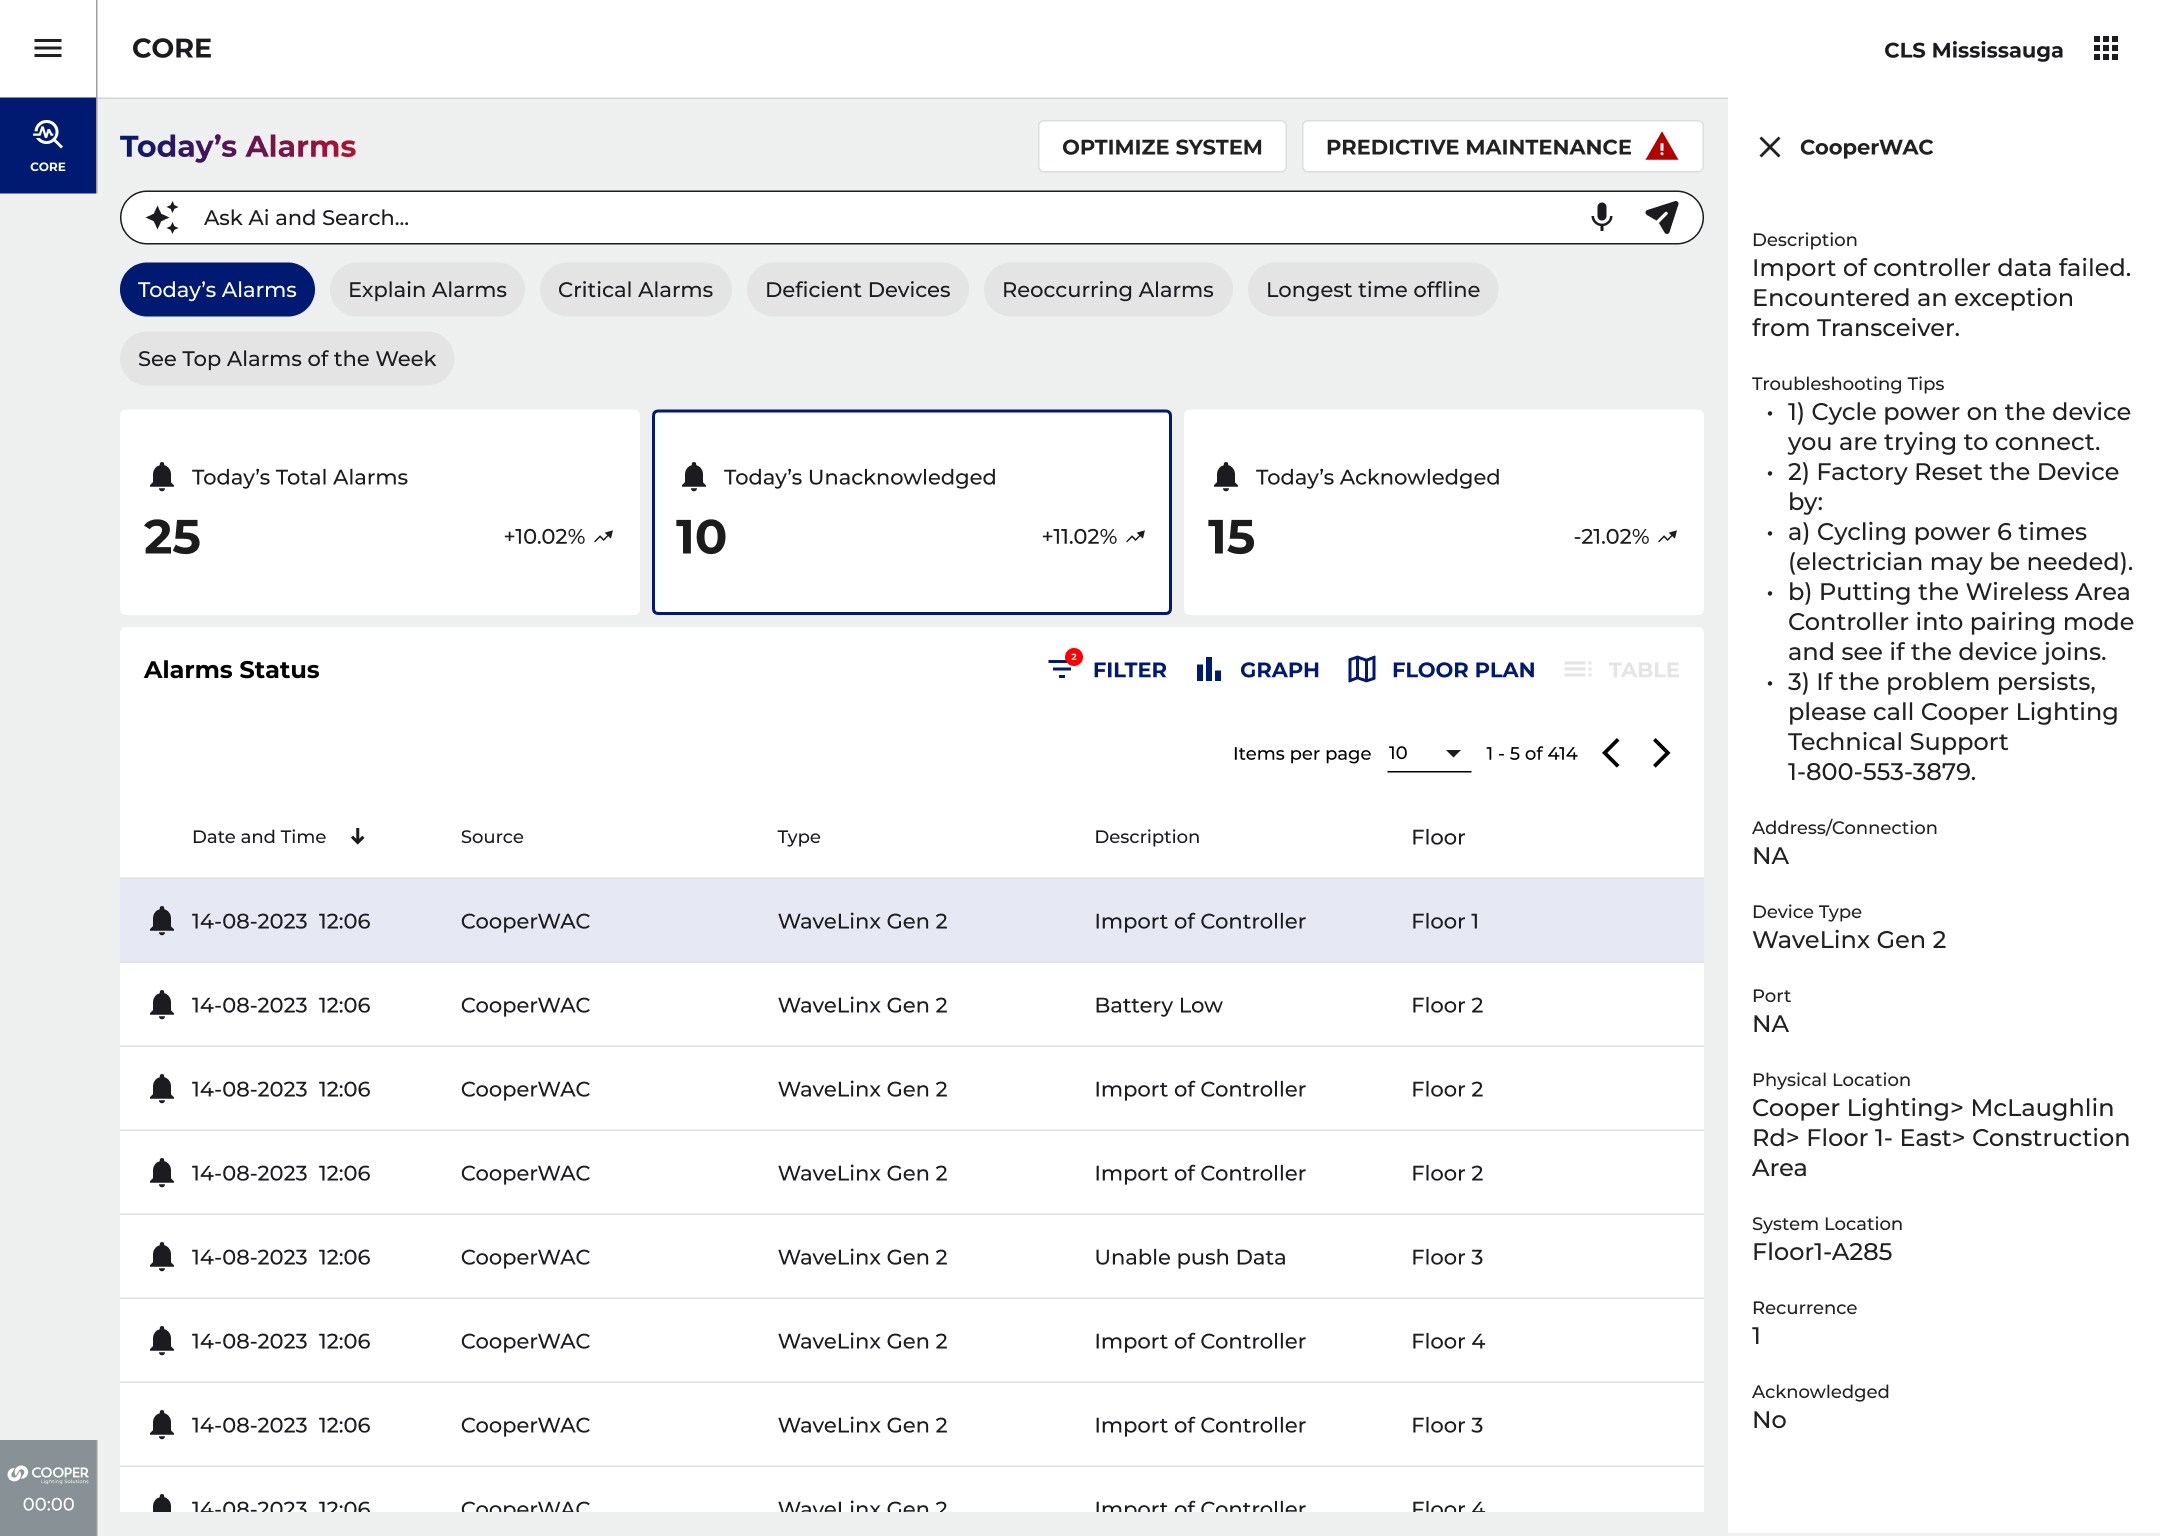
Task: Click bell icon in Today's Unacknowledged card
Action: [x=694, y=477]
